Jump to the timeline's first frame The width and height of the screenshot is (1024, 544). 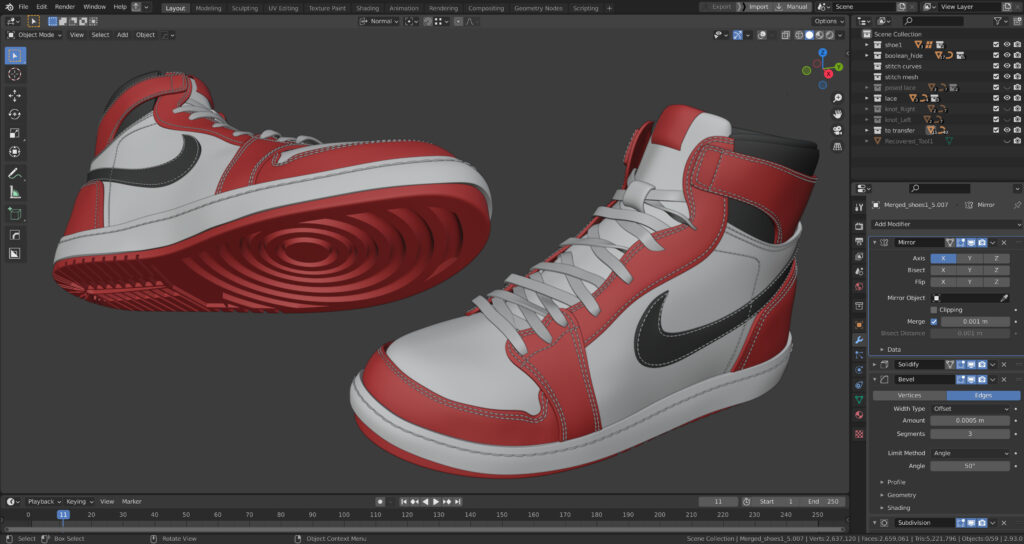(404, 502)
